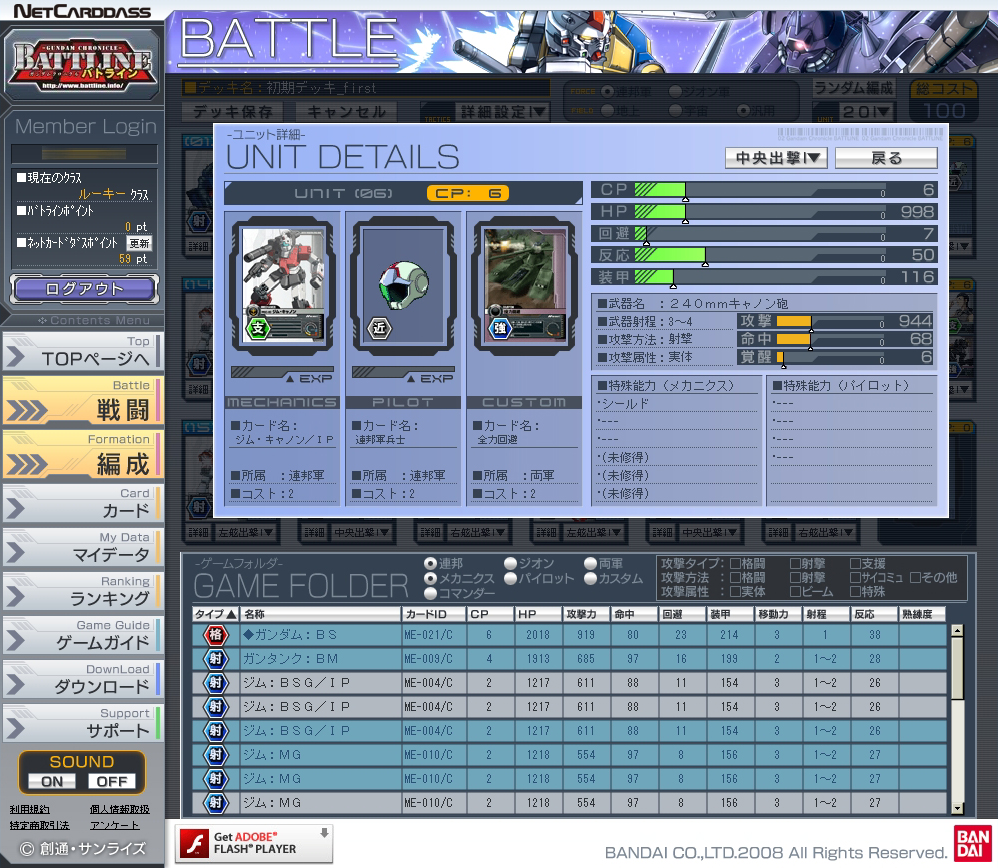Check the 実体 attack attribute checkbox
The image size is (998, 868).
[735, 592]
